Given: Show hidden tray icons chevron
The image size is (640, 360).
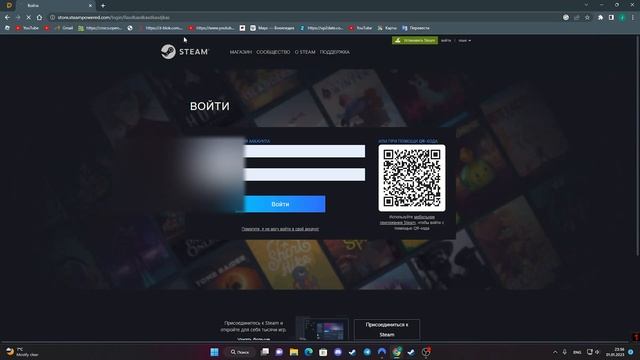Looking at the screenshot, I should tap(555, 352).
